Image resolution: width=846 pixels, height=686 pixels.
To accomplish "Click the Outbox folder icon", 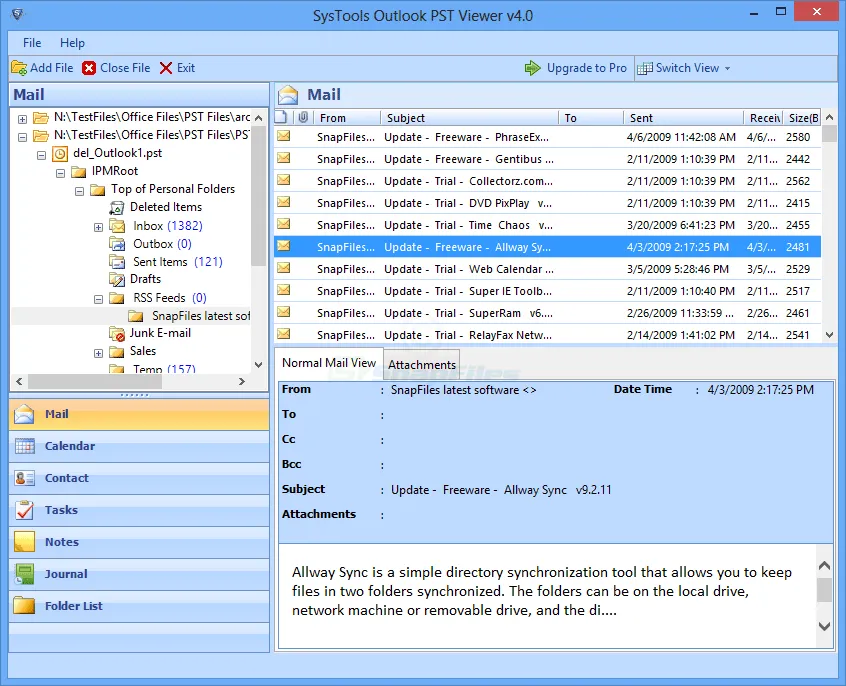I will click(x=117, y=244).
